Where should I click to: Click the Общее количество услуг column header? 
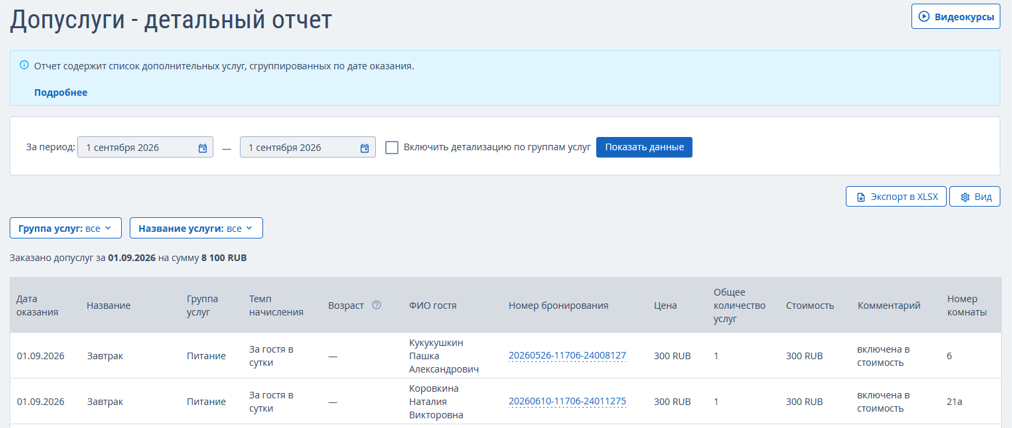click(740, 305)
